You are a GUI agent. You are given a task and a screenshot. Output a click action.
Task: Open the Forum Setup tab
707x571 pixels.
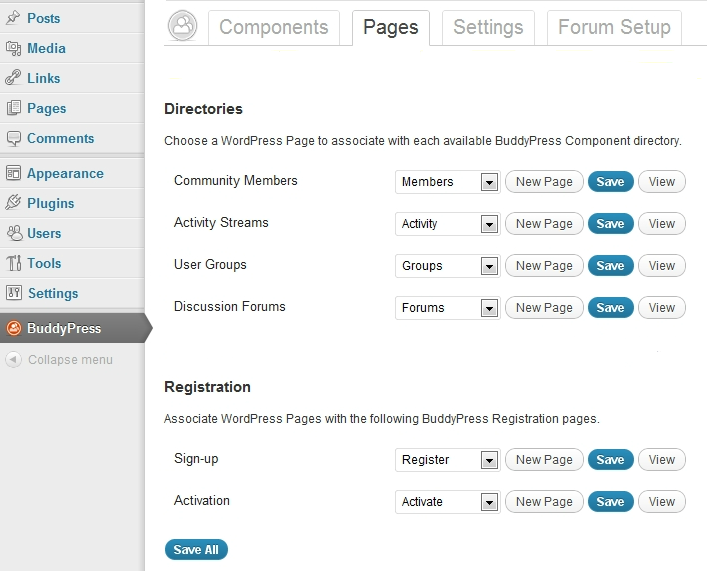pyautogui.click(x=614, y=28)
